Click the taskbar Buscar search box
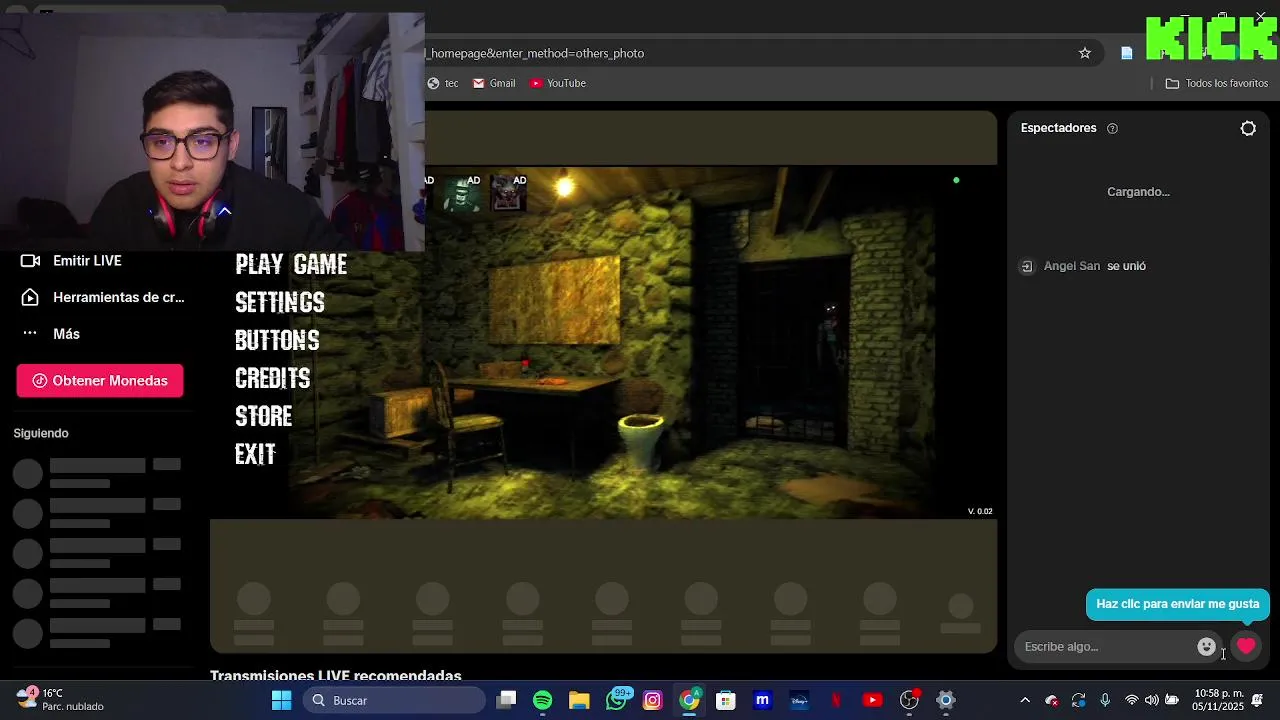1280x720 pixels. click(x=394, y=700)
